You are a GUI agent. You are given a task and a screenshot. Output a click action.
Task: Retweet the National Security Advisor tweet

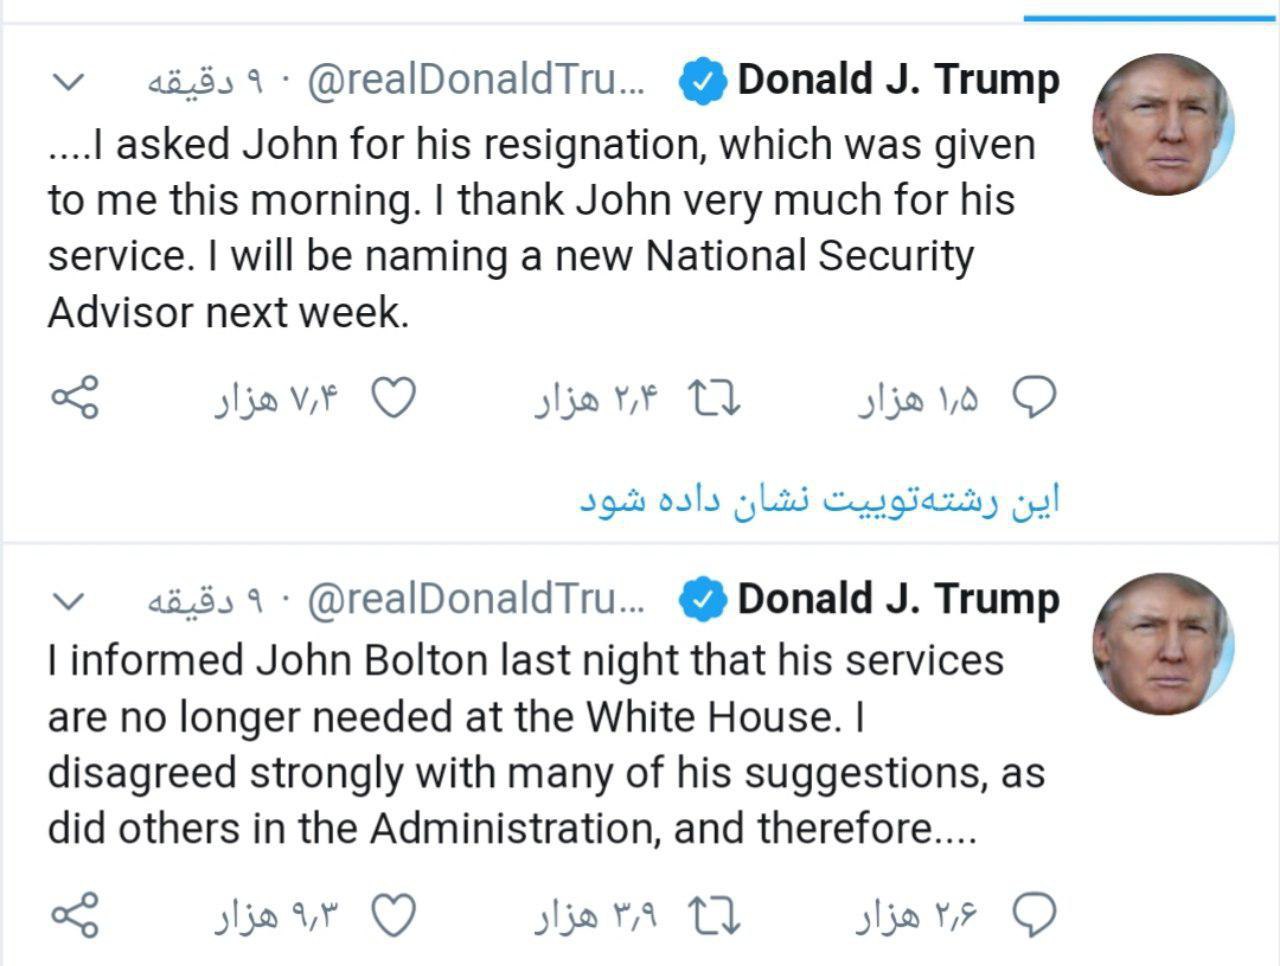716,399
